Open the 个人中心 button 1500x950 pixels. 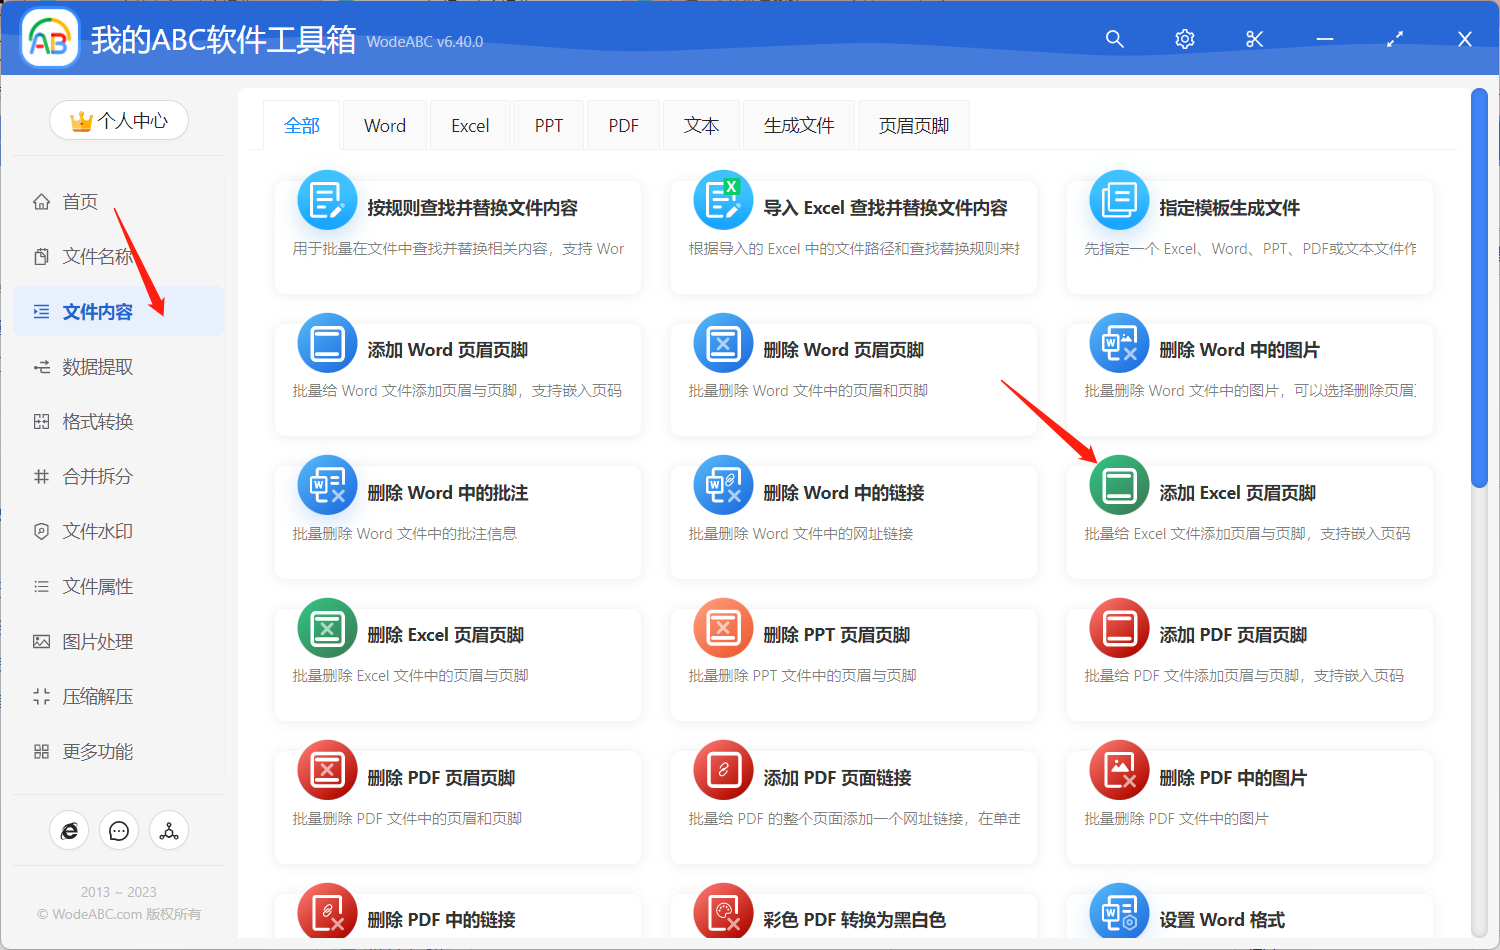click(119, 120)
